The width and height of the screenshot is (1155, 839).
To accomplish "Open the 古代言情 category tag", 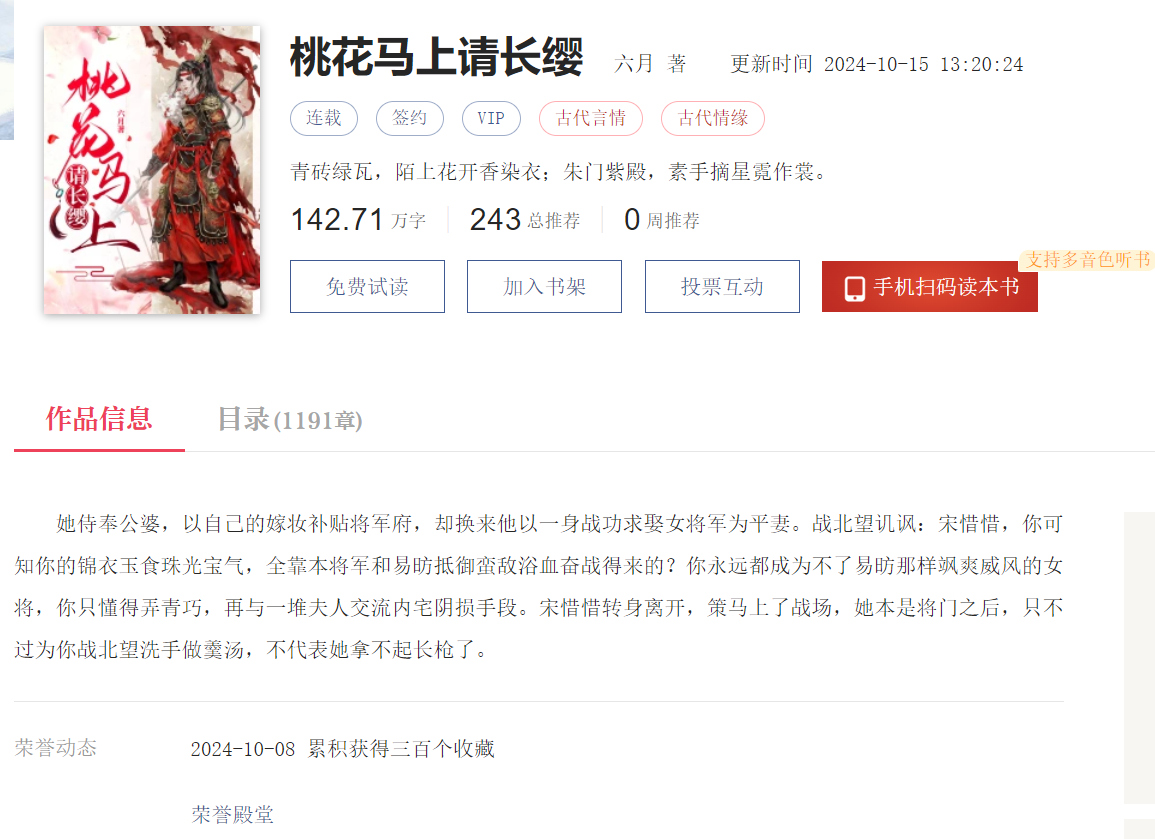I will [x=591, y=118].
